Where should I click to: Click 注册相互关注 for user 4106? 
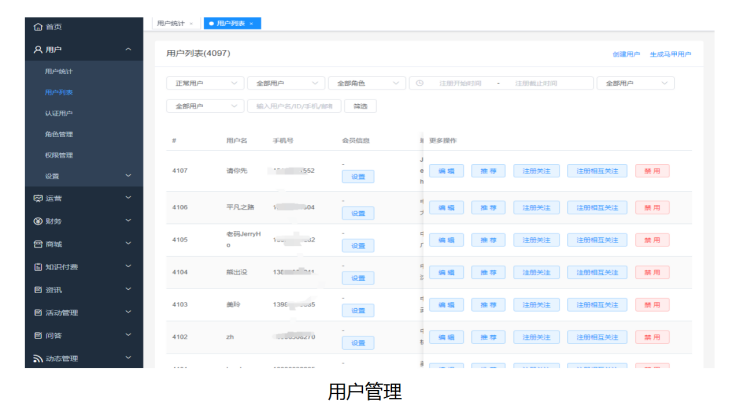click(x=597, y=208)
